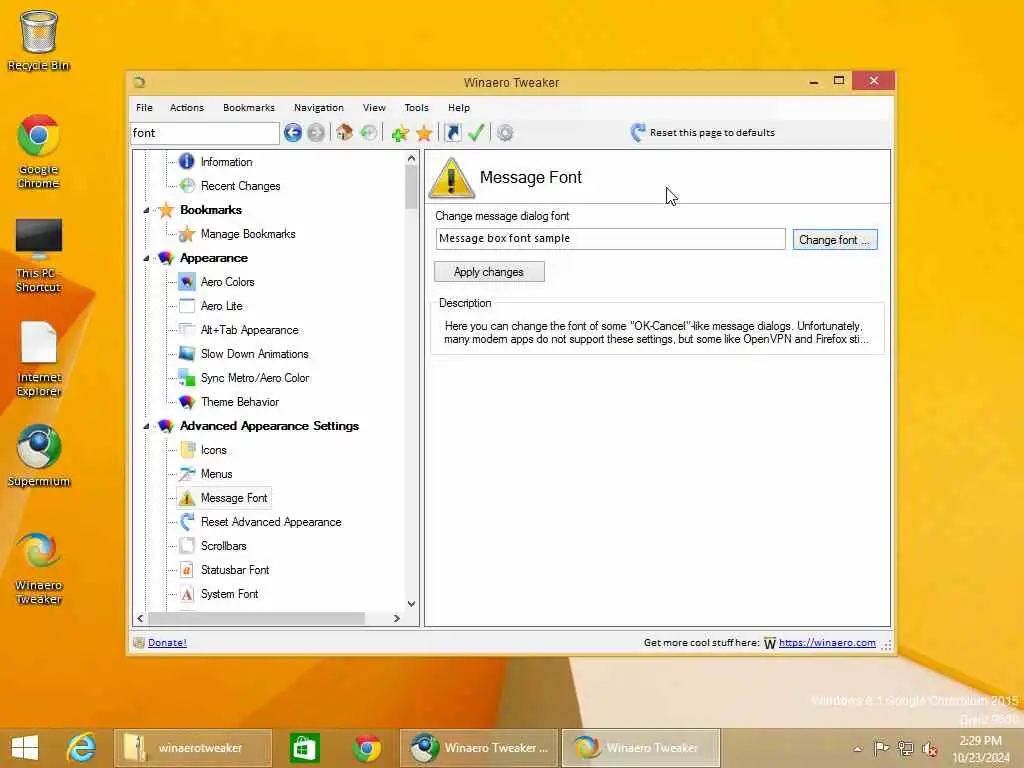Image resolution: width=1024 pixels, height=768 pixels.
Task: Open the Tools menu
Action: pos(417,108)
